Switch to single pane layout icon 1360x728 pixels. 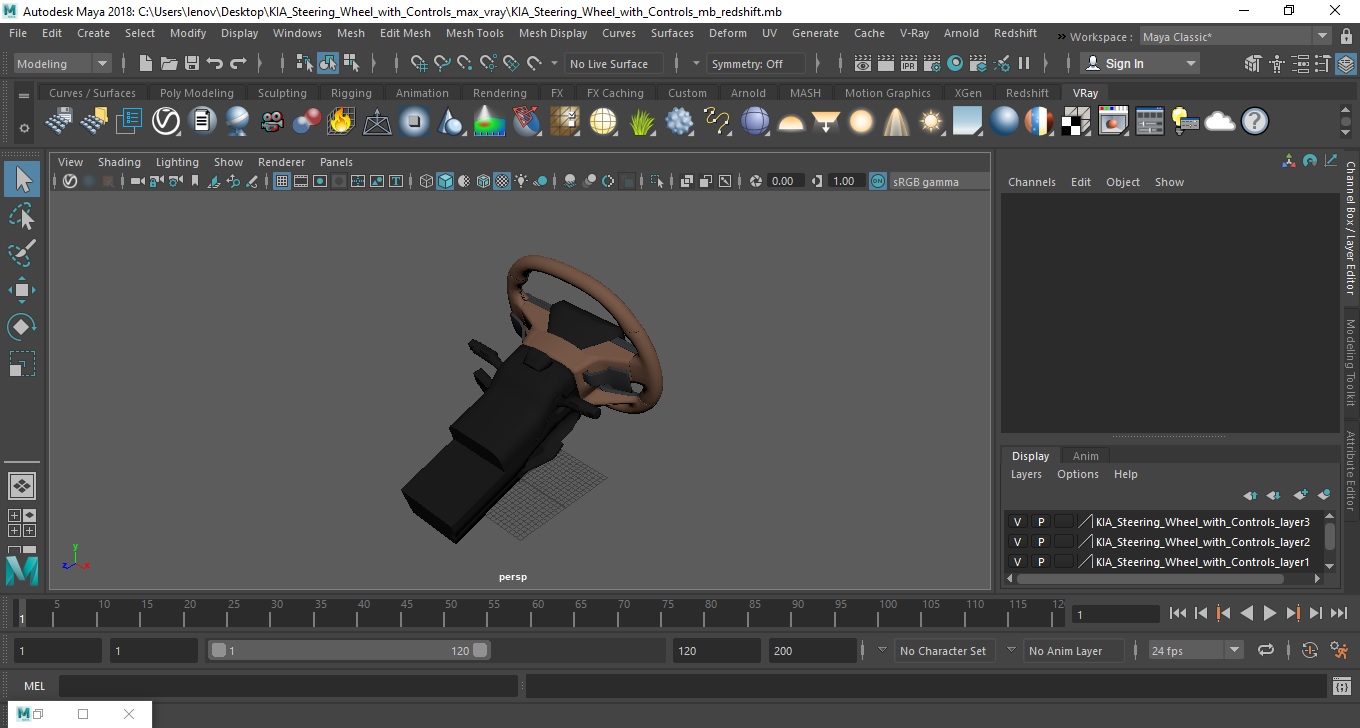(x=22, y=486)
